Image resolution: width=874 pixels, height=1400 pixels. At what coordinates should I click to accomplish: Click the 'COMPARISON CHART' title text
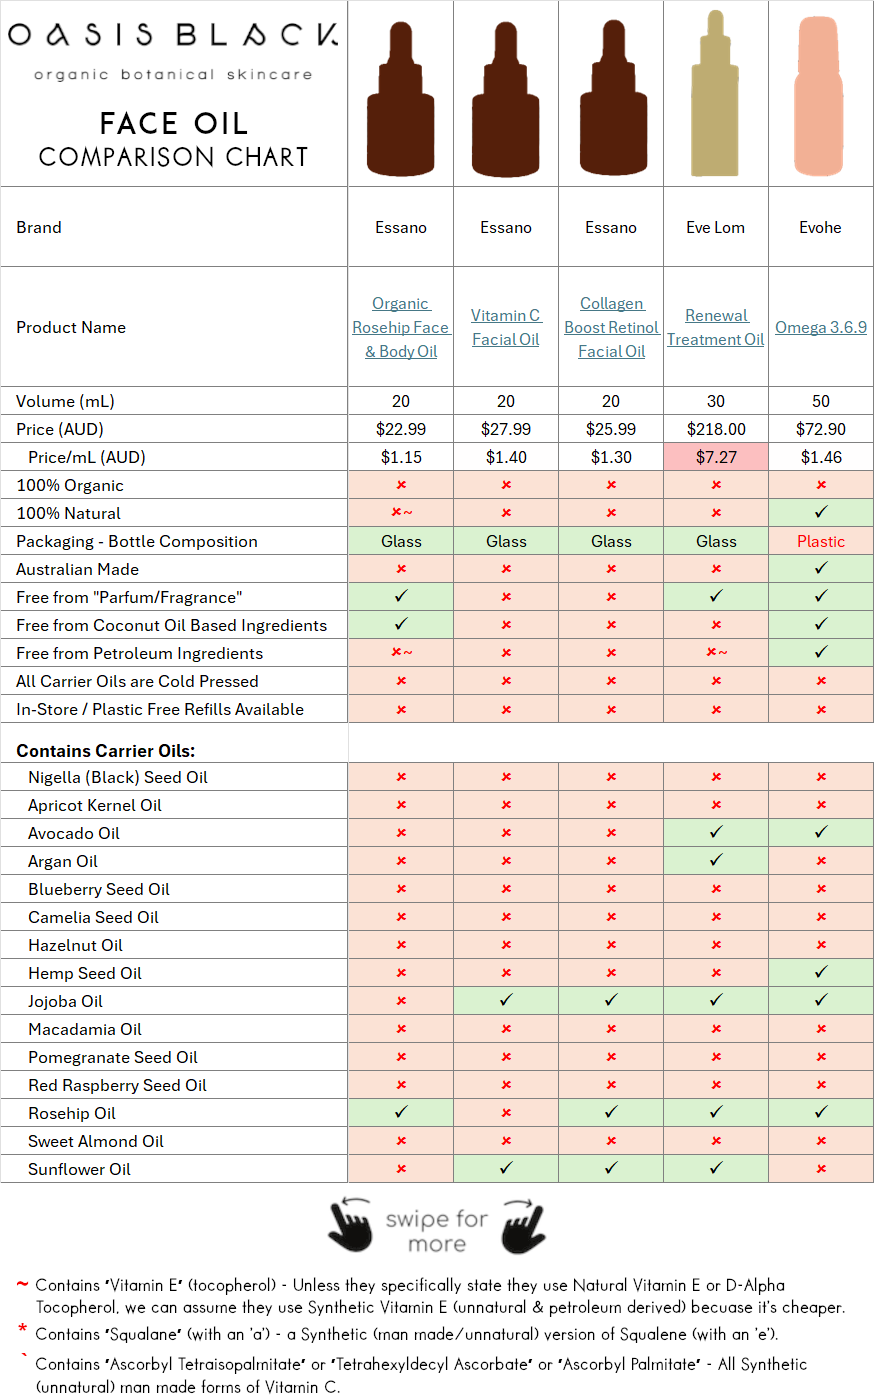[x=173, y=157]
